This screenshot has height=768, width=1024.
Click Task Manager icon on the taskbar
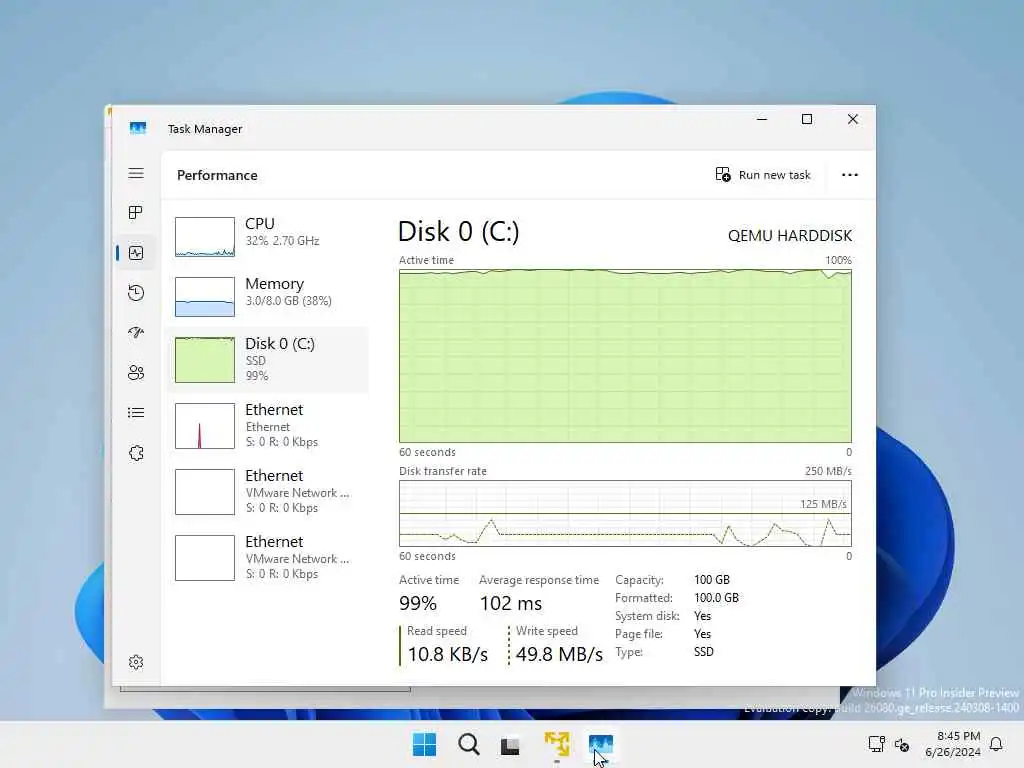click(600, 744)
